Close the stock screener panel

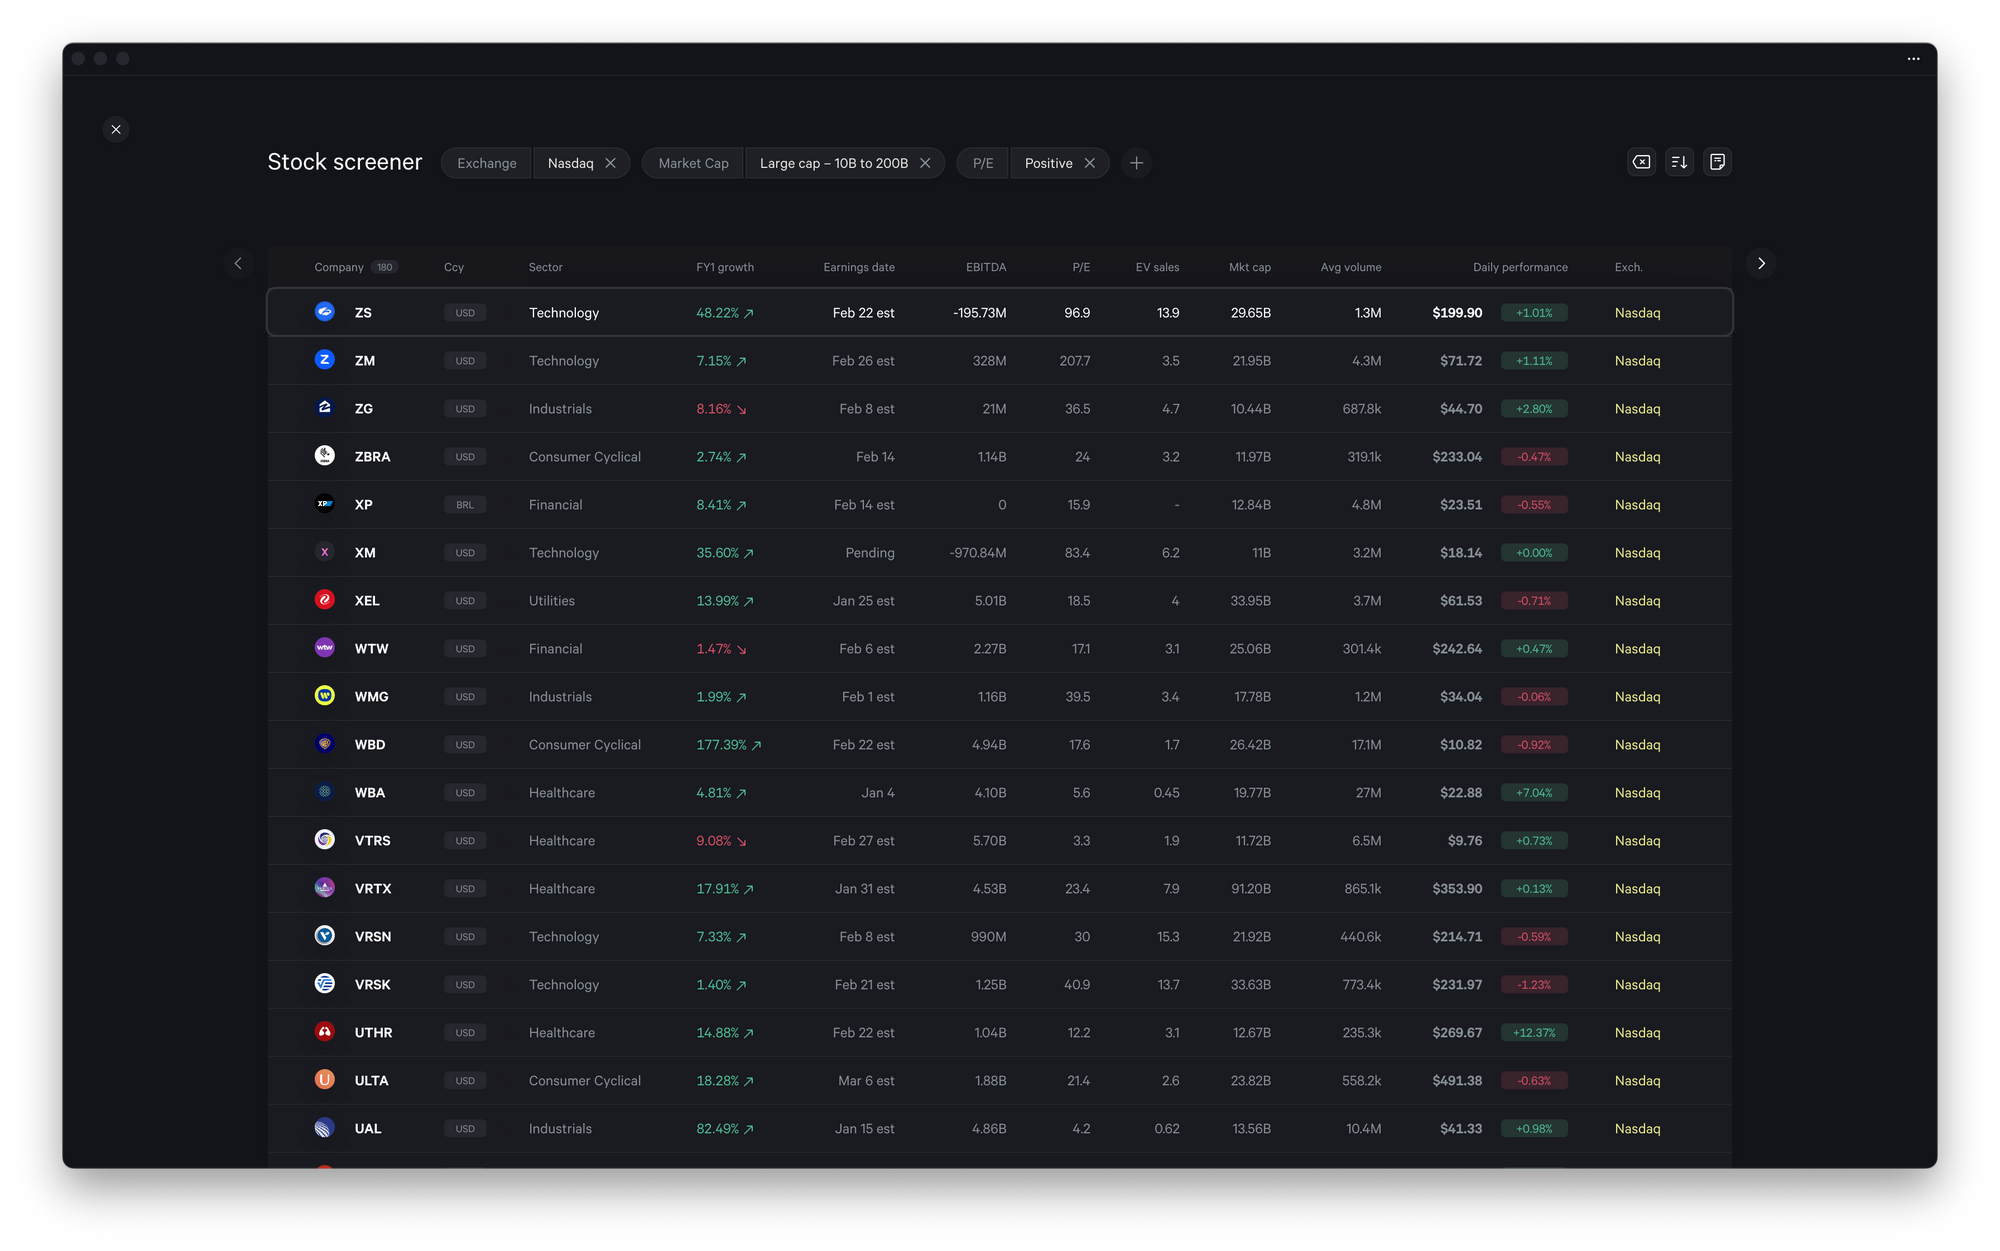[116, 129]
